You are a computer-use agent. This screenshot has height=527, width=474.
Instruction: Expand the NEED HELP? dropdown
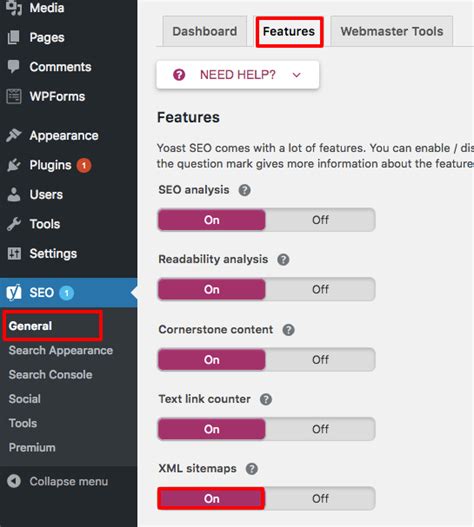[x=238, y=75]
